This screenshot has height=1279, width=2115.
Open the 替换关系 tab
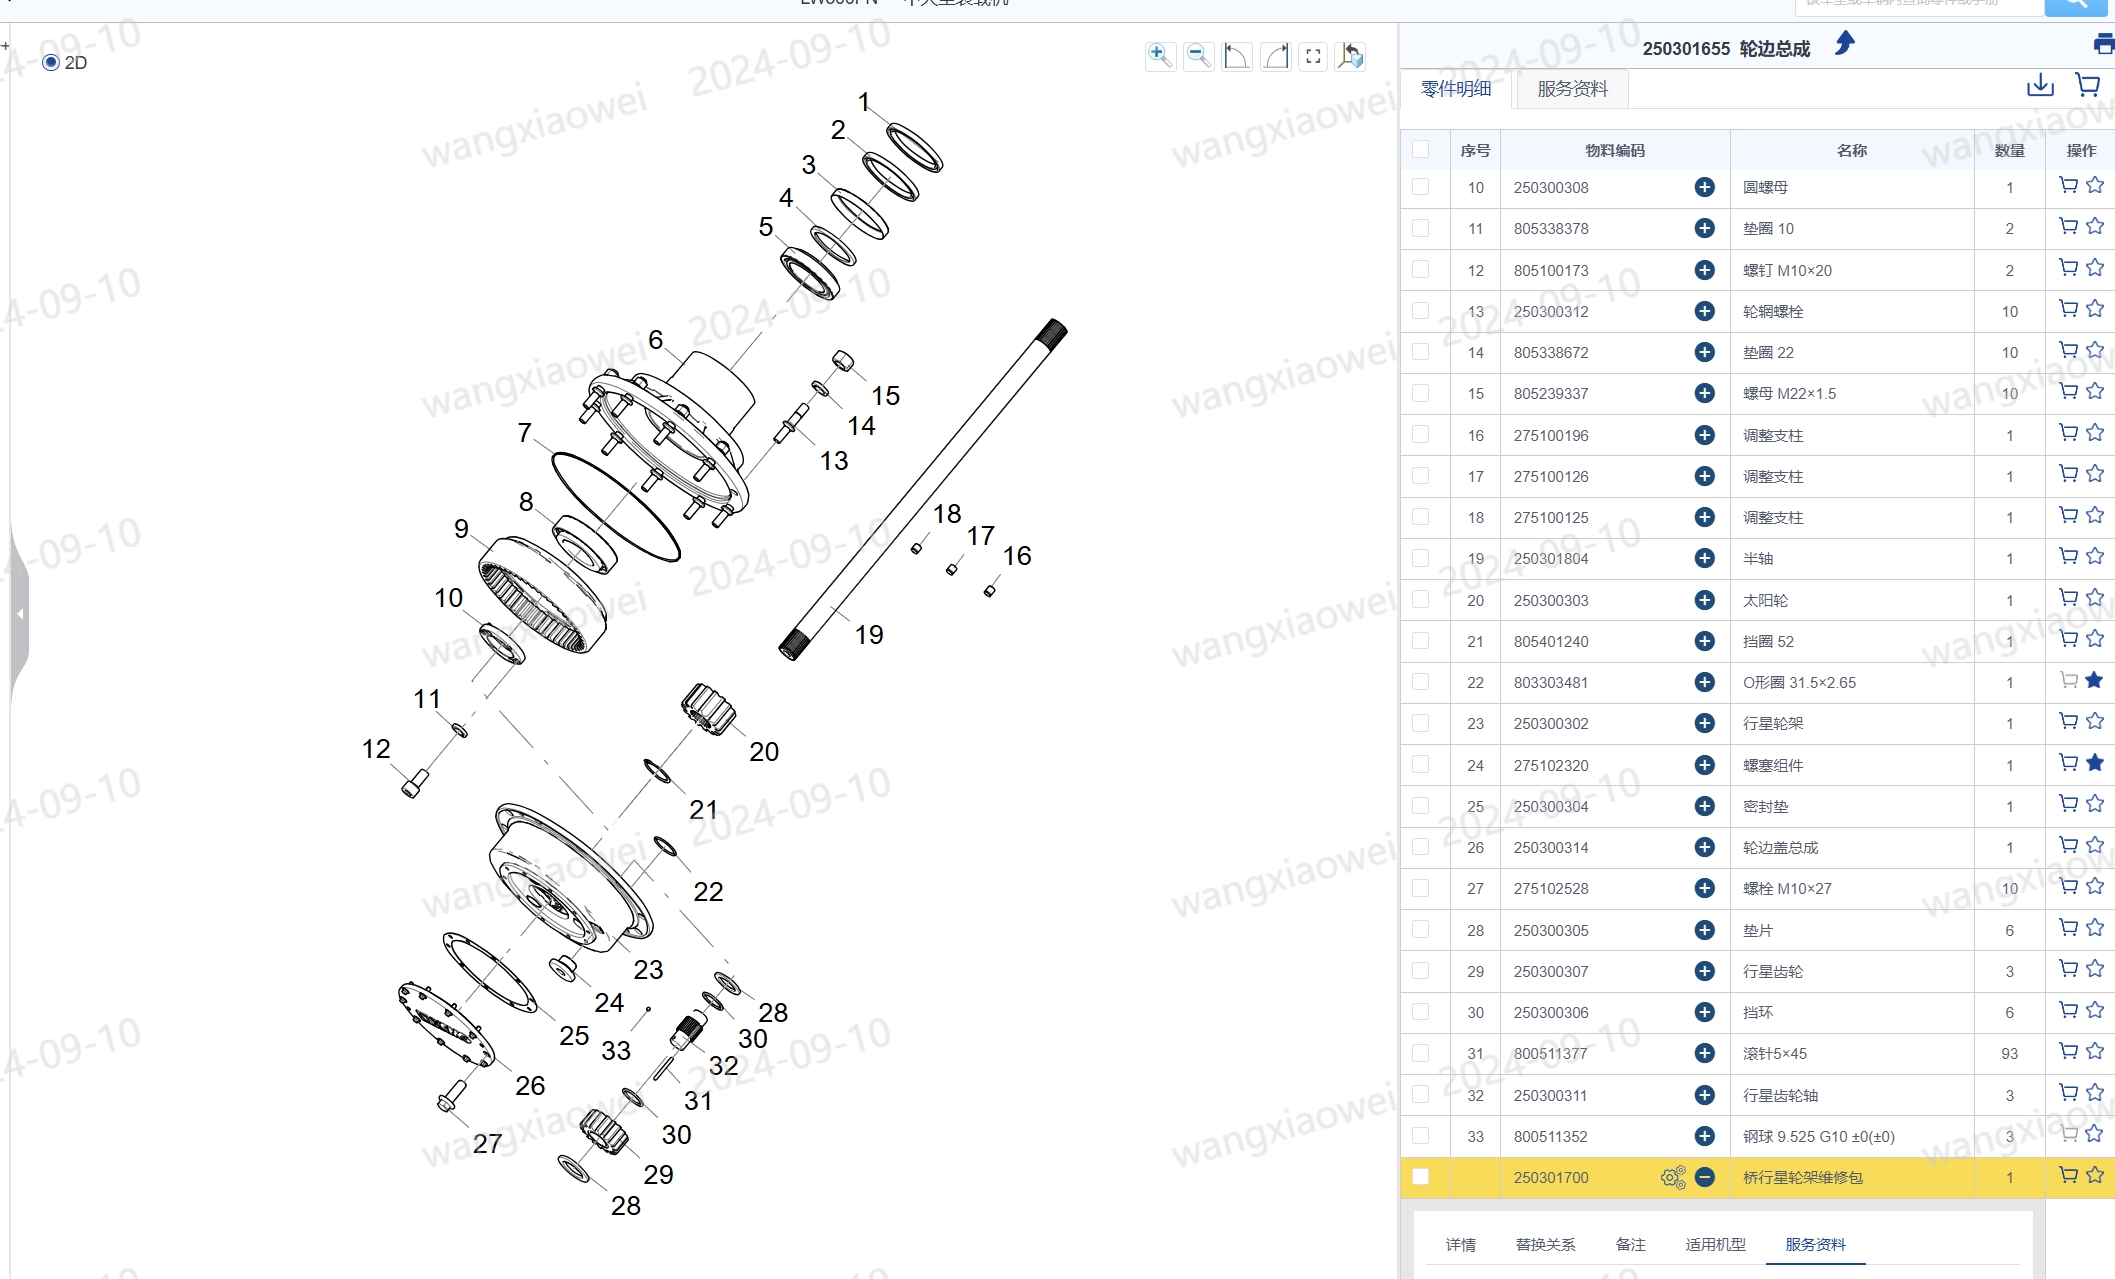pyautogui.click(x=1545, y=1244)
